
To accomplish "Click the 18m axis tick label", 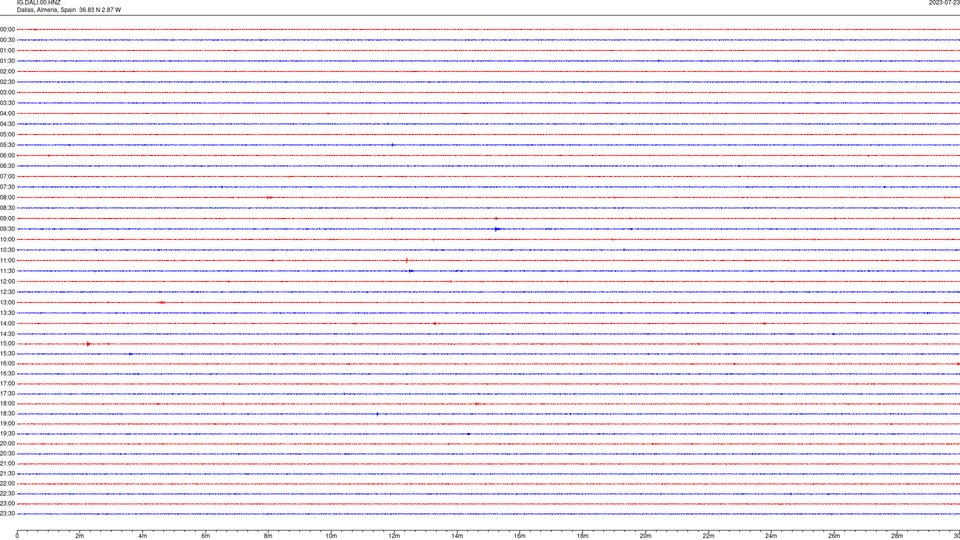I will (582, 536).
